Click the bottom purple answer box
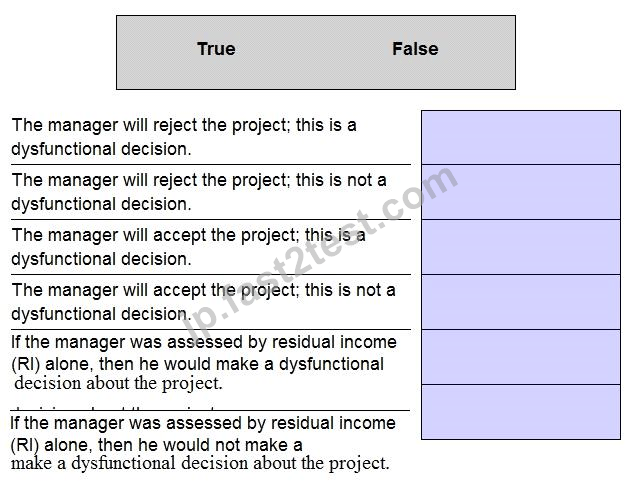The height and width of the screenshot is (503, 640). pyautogui.click(x=521, y=412)
